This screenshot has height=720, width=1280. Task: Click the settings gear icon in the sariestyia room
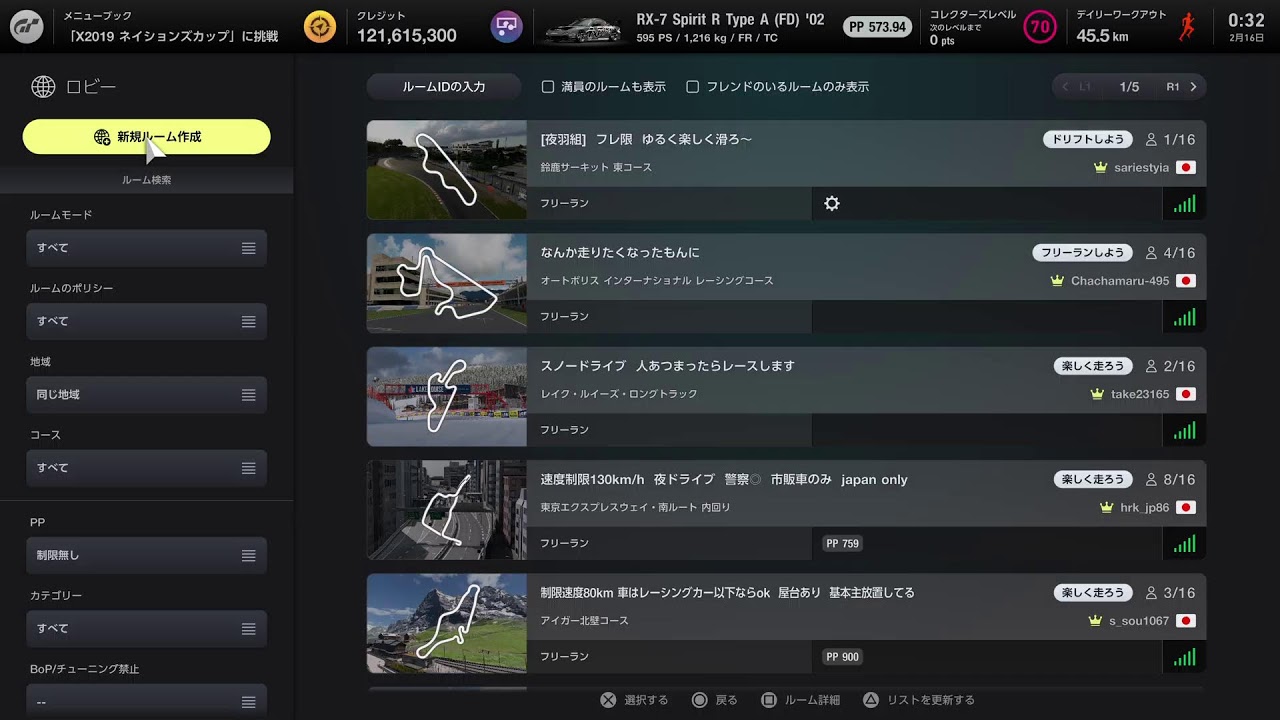[832, 204]
